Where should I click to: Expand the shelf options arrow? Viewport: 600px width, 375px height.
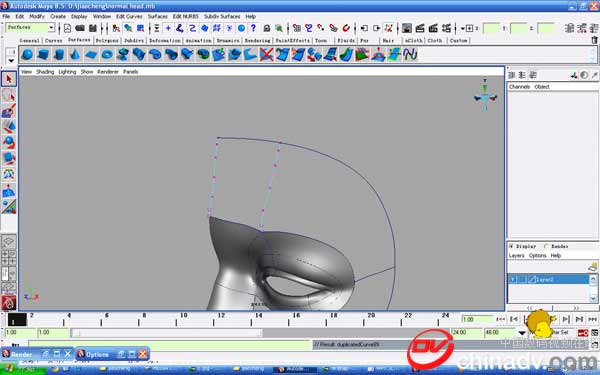[11, 60]
